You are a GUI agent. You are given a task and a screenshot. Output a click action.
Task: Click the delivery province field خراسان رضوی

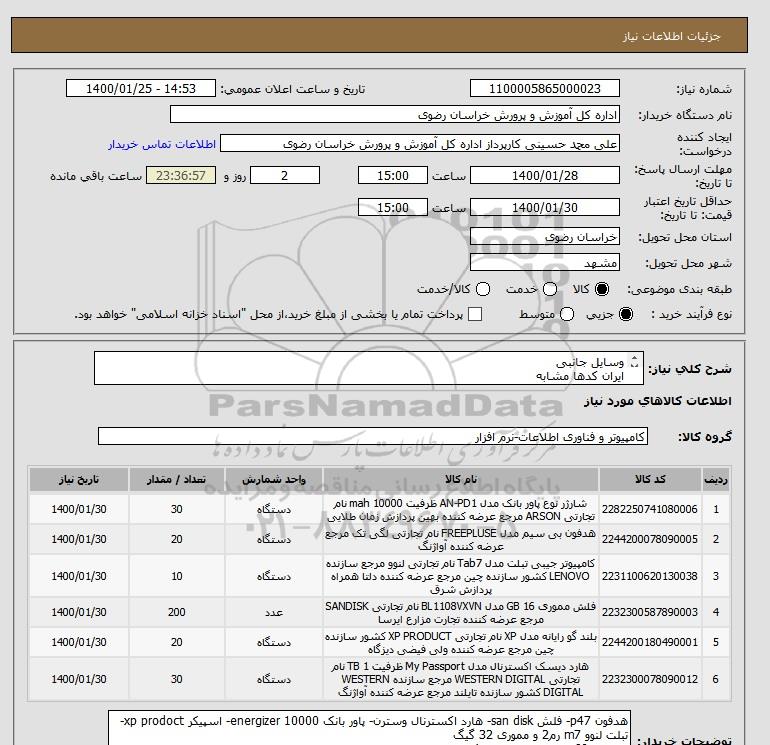click(x=545, y=237)
